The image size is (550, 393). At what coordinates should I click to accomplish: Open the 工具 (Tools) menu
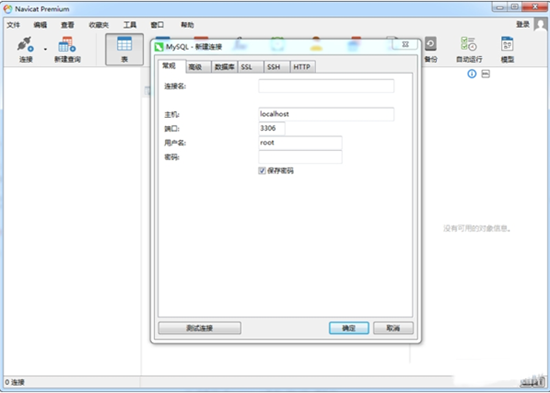130,25
